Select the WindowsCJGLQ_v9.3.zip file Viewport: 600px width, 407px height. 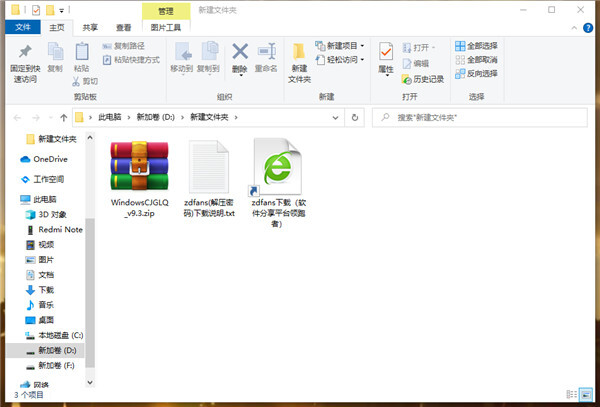point(139,179)
